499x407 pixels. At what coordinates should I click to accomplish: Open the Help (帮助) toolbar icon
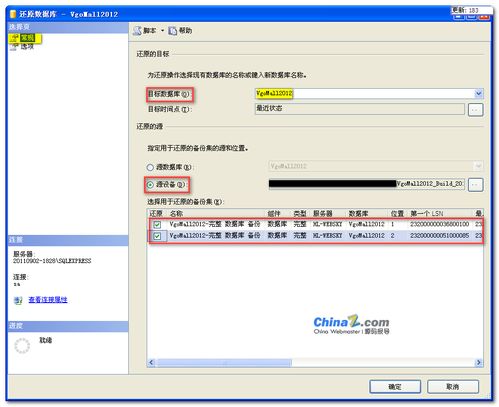pos(173,31)
